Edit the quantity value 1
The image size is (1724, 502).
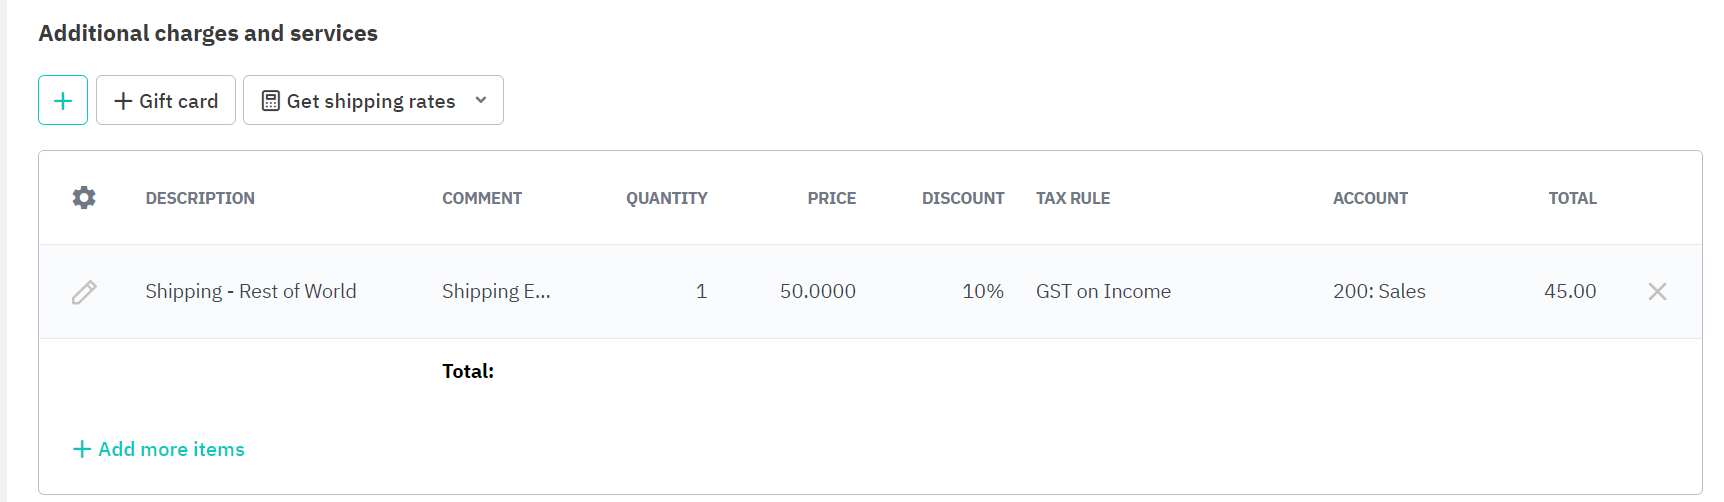[x=701, y=291]
